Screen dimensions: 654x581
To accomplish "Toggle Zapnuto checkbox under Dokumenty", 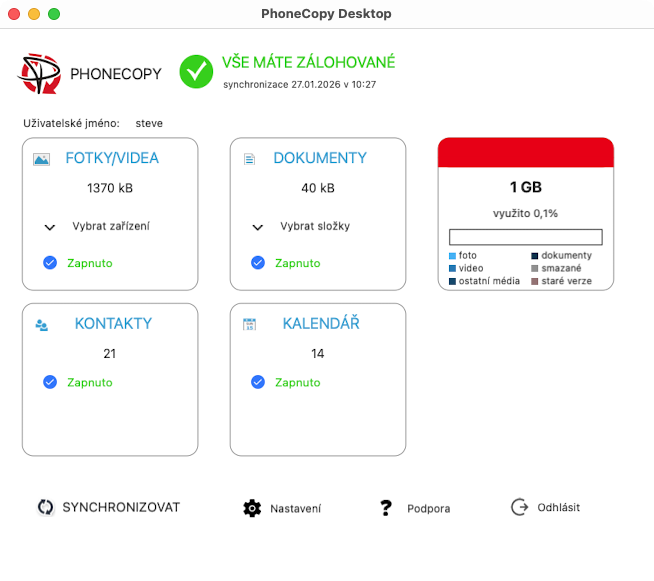I will [258, 263].
